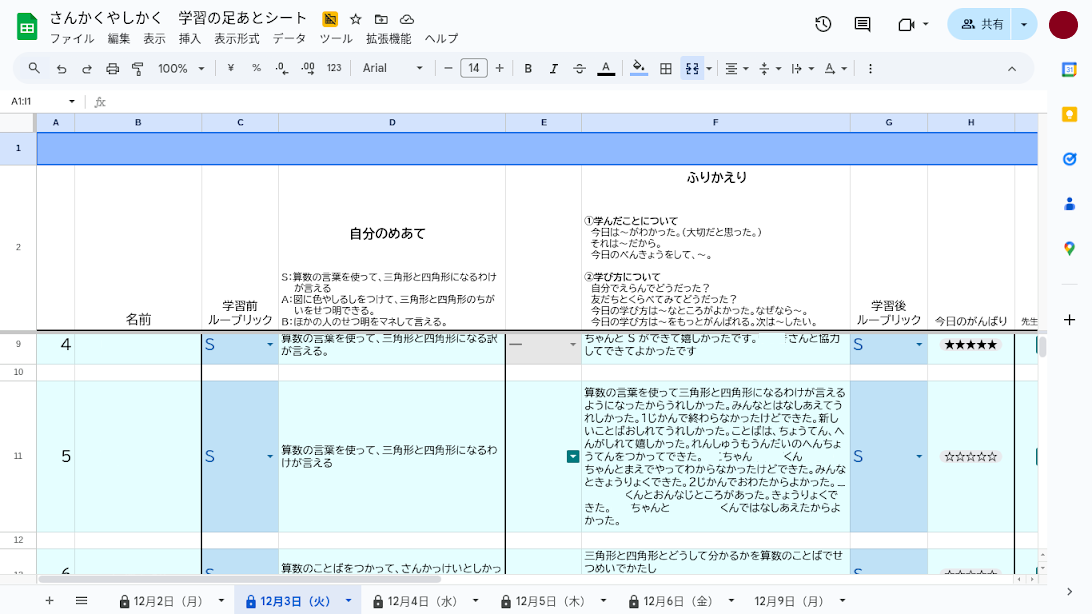This screenshot has width=1092, height=614.
Task: Click the merge cells icon
Action: (691, 68)
